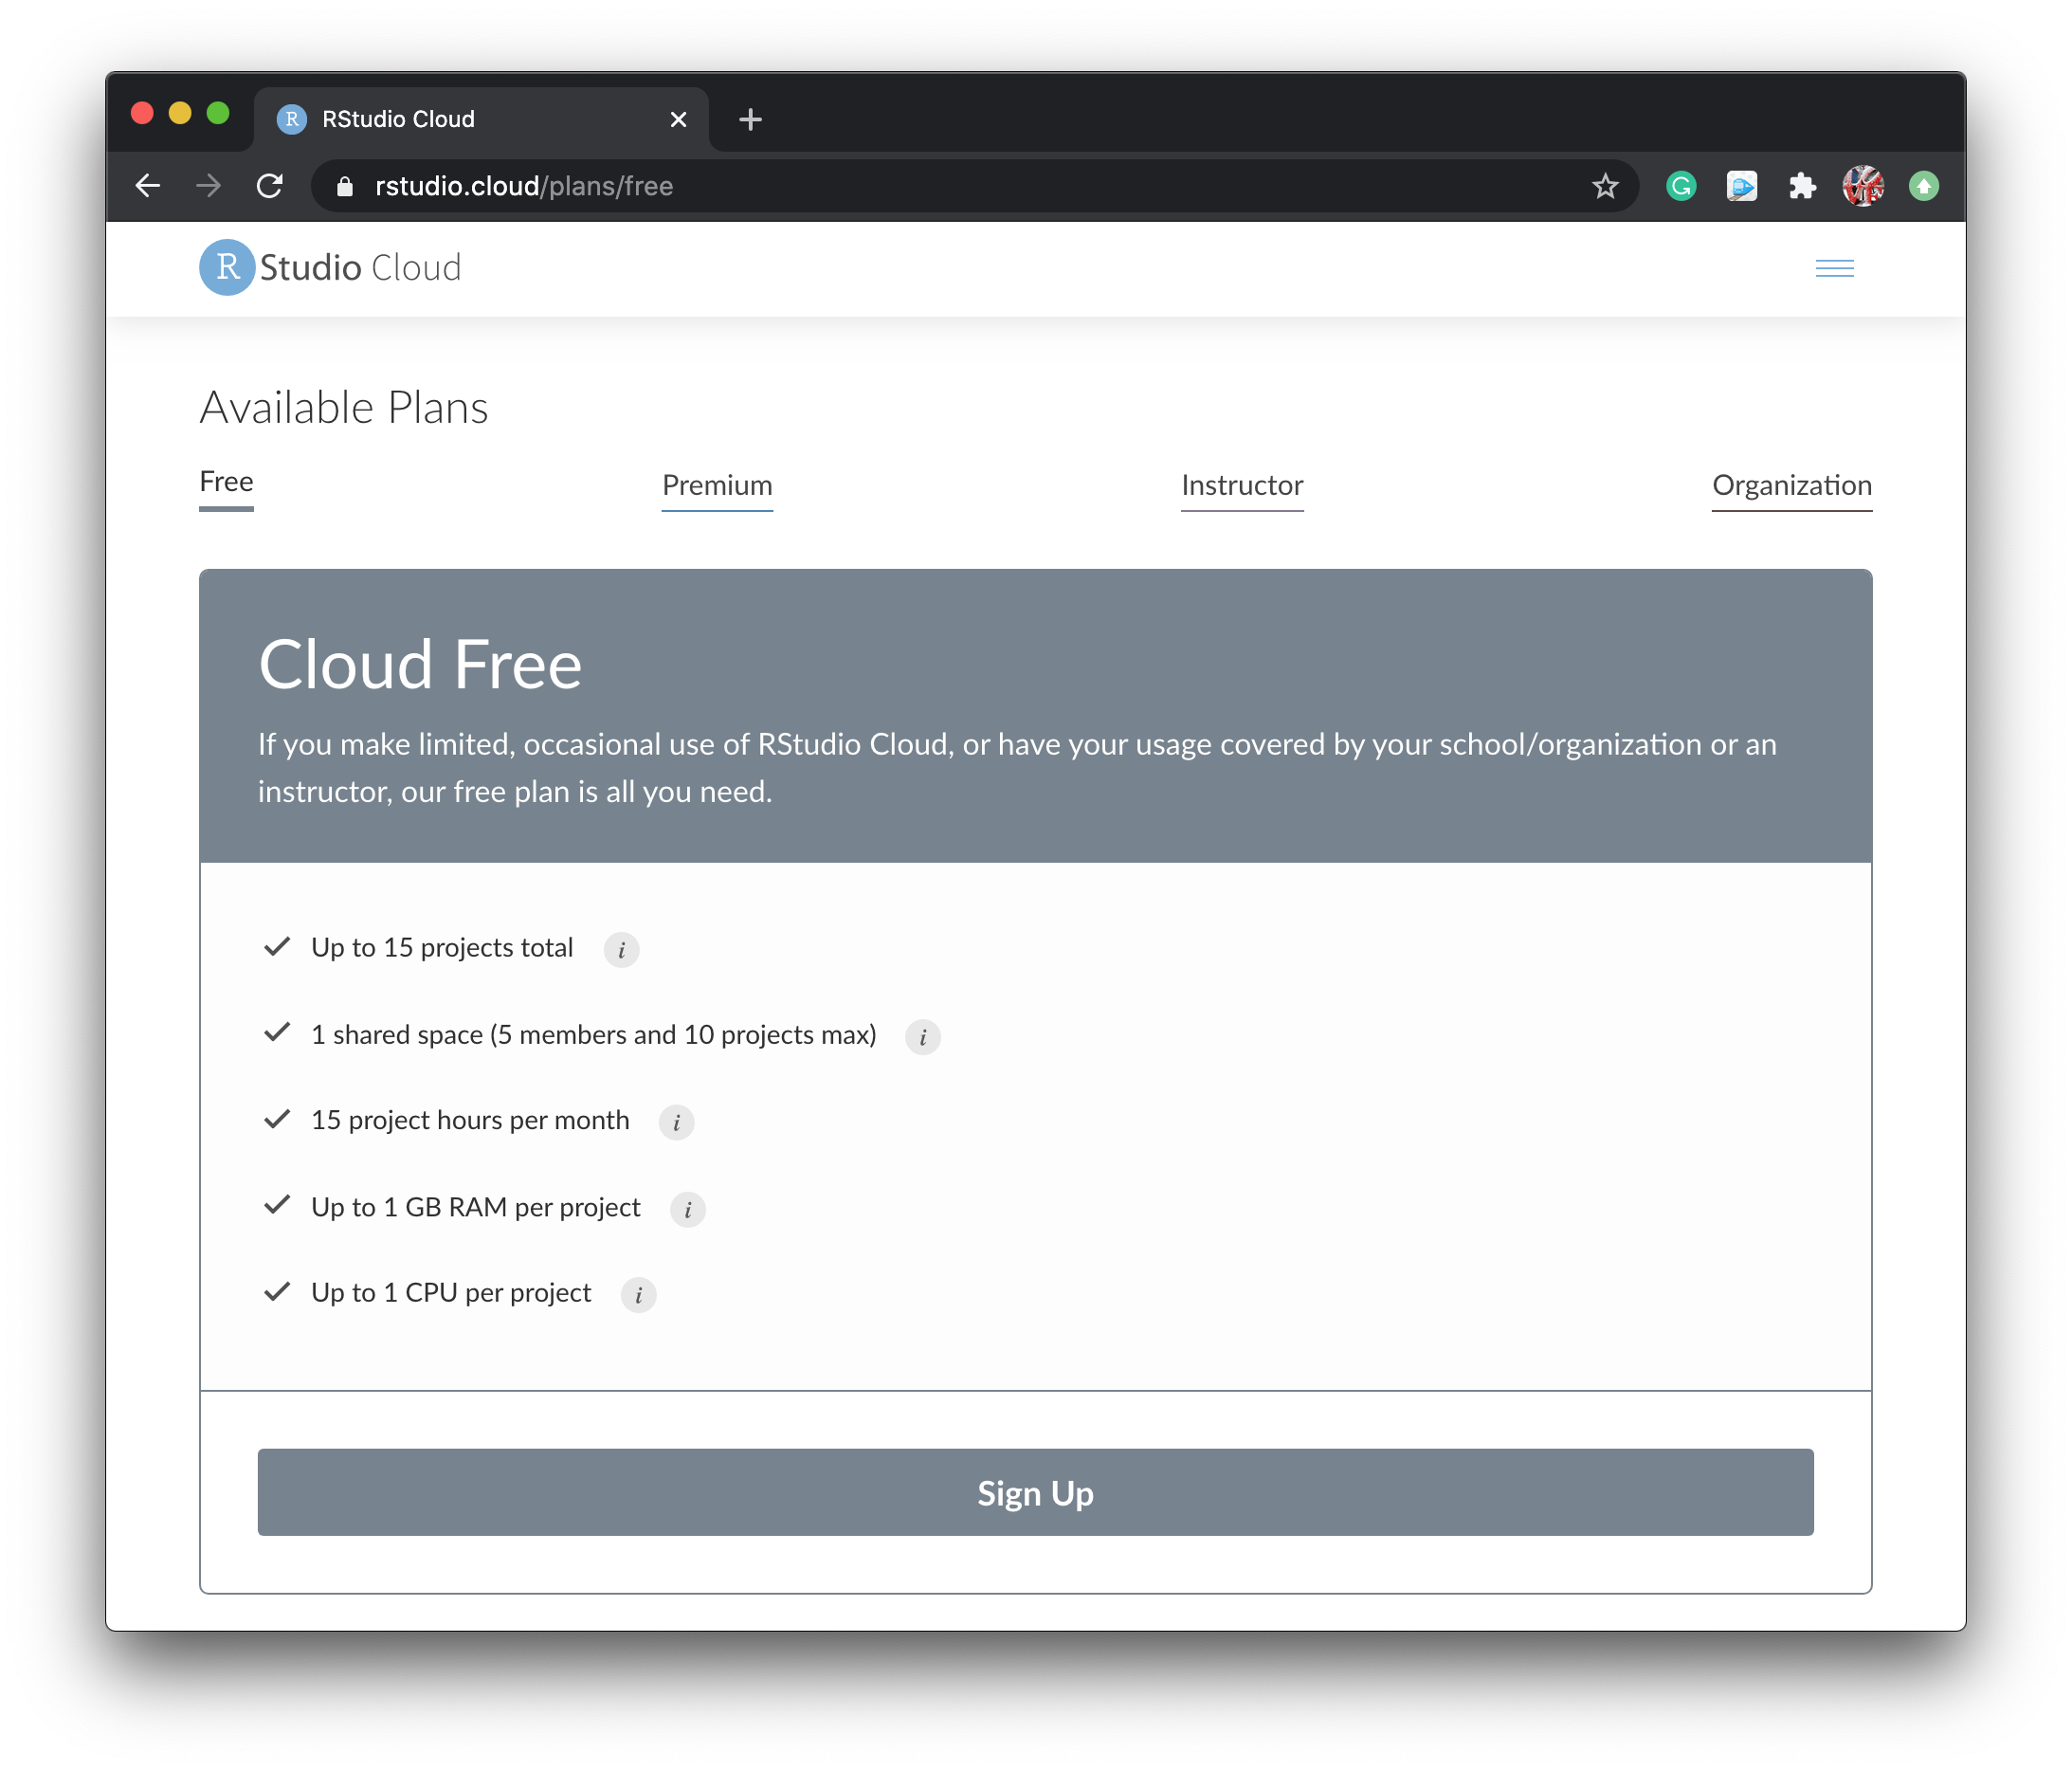This screenshot has width=2072, height=1771.
Task: Reload the current page
Action: (x=270, y=186)
